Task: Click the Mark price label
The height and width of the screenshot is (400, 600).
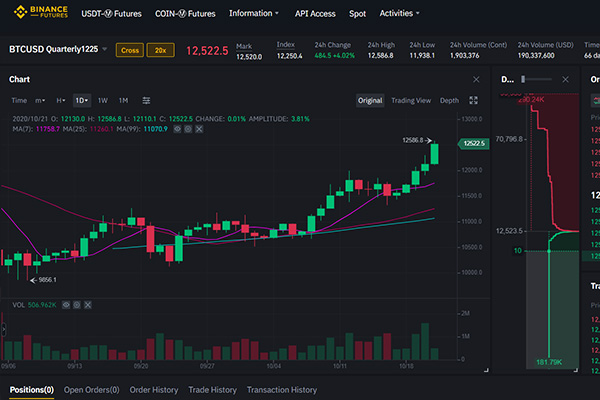Action: click(244, 46)
